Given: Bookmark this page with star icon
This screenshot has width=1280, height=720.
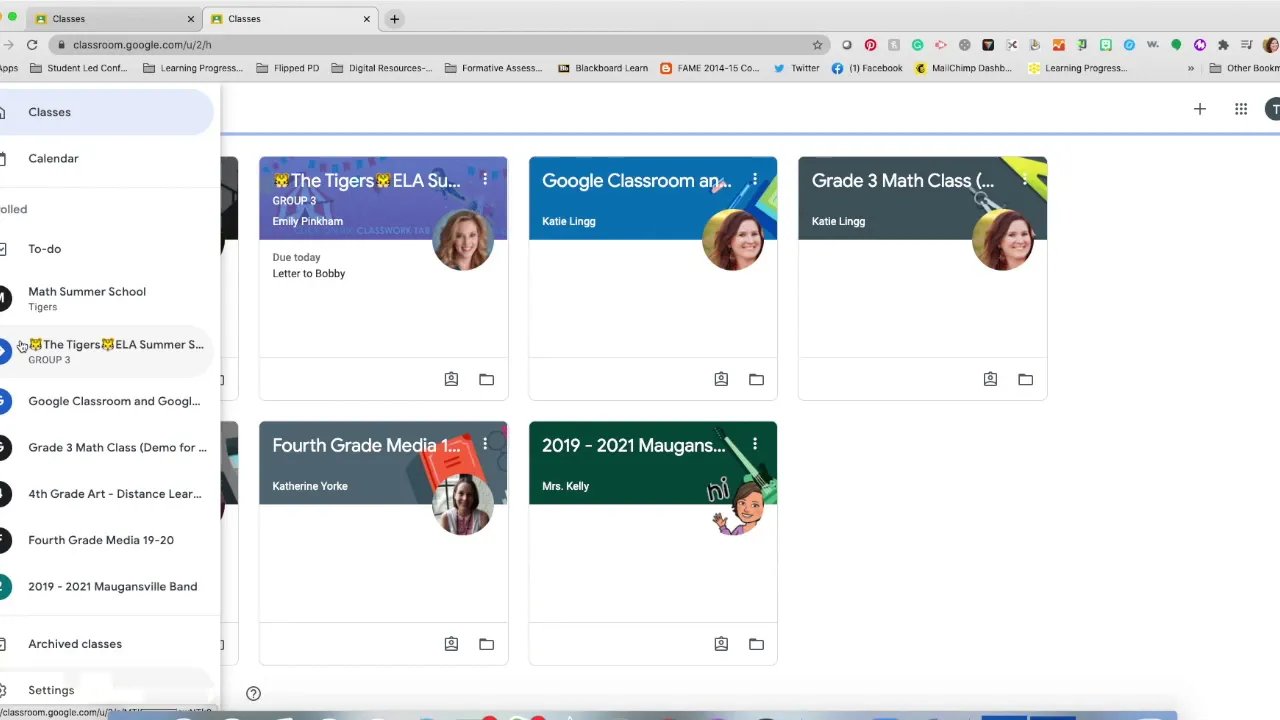Looking at the screenshot, I should pos(817,45).
